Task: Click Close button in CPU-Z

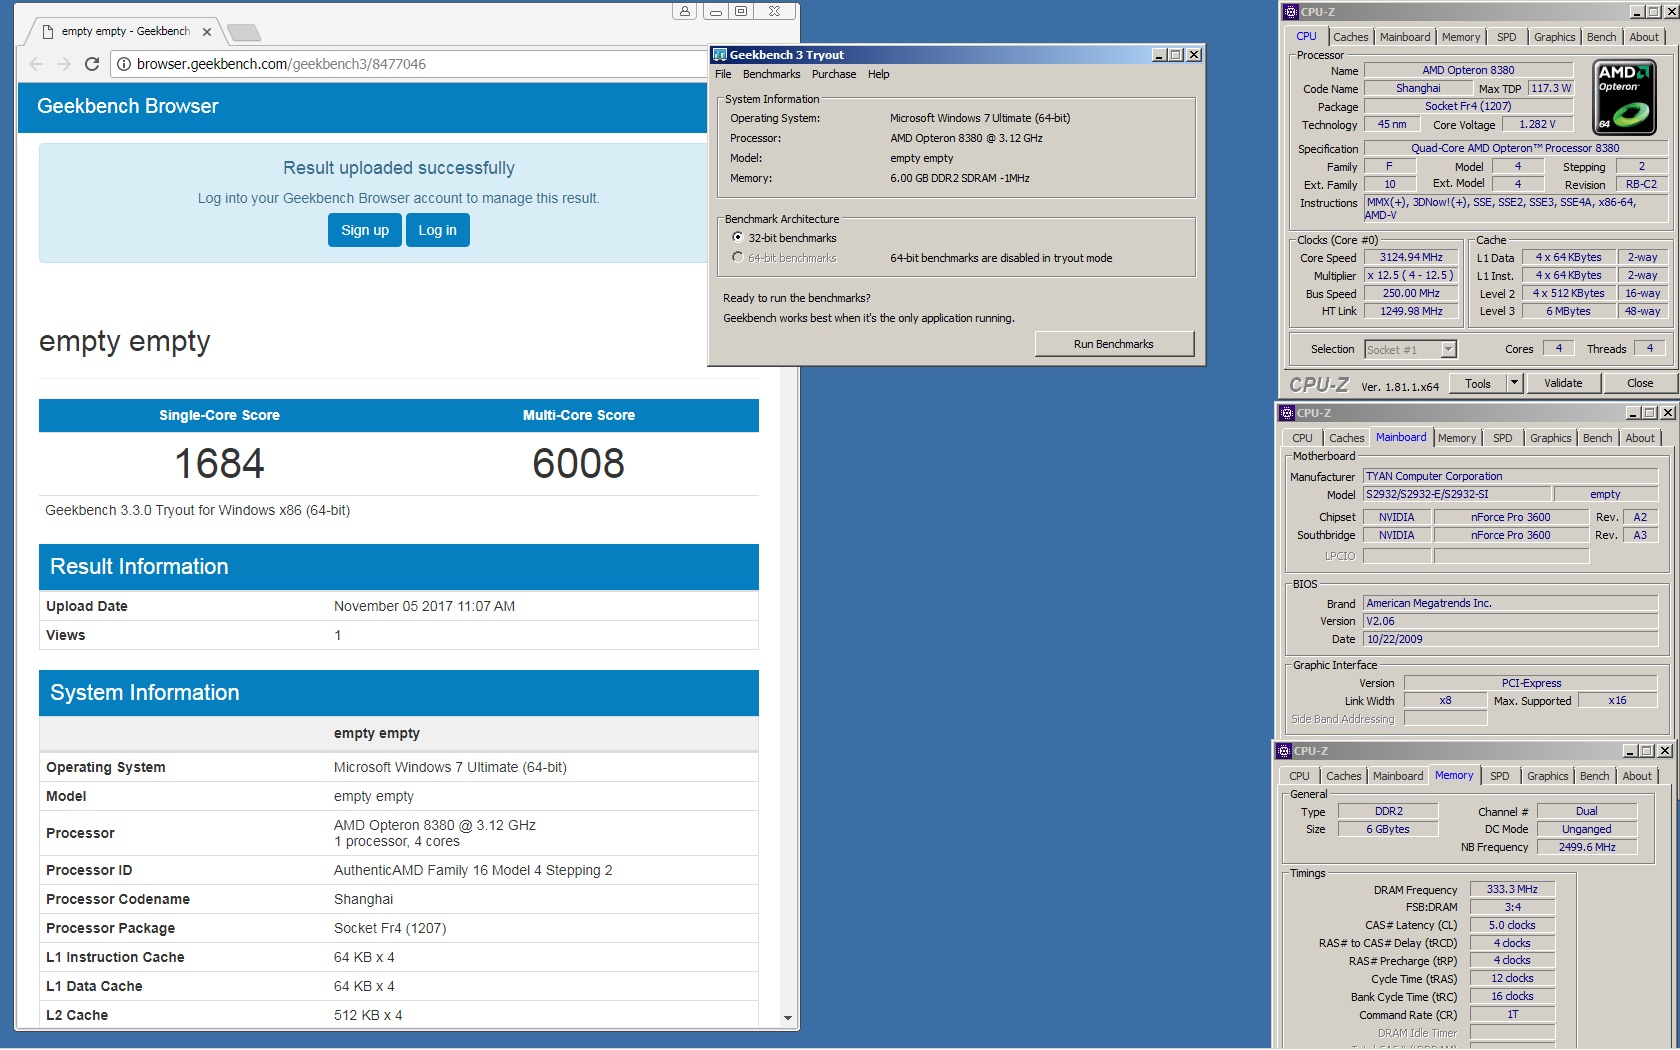Action: tap(1640, 383)
